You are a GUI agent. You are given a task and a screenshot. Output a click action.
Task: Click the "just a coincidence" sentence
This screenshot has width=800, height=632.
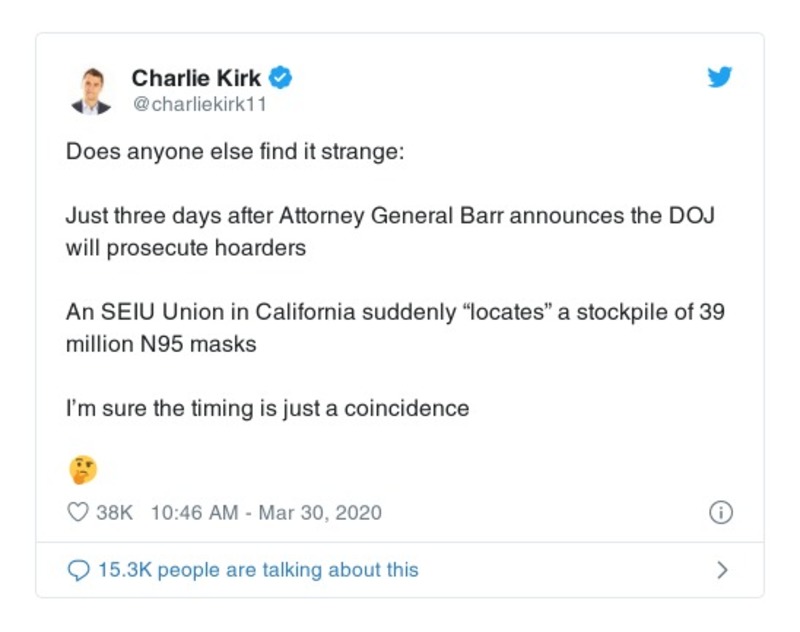click(x=267, y=408)
